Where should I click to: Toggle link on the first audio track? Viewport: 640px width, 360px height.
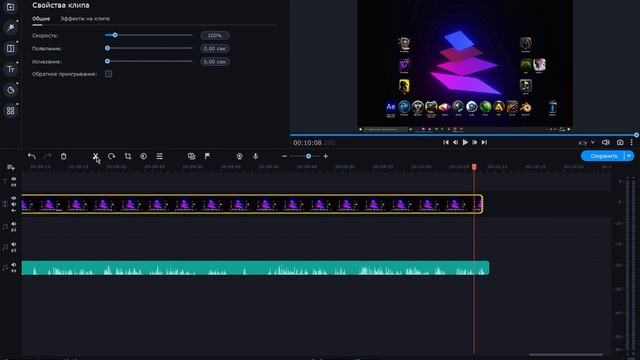pos(13,230)
